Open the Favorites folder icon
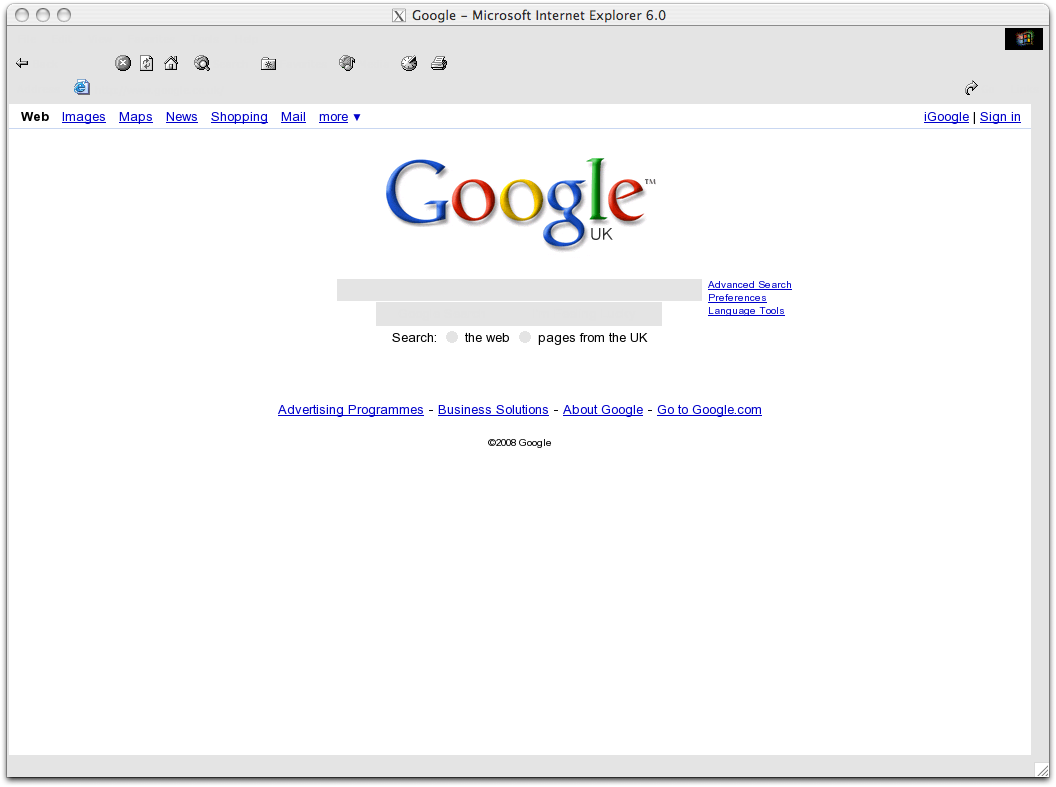1056x787 pixels. 269,64
